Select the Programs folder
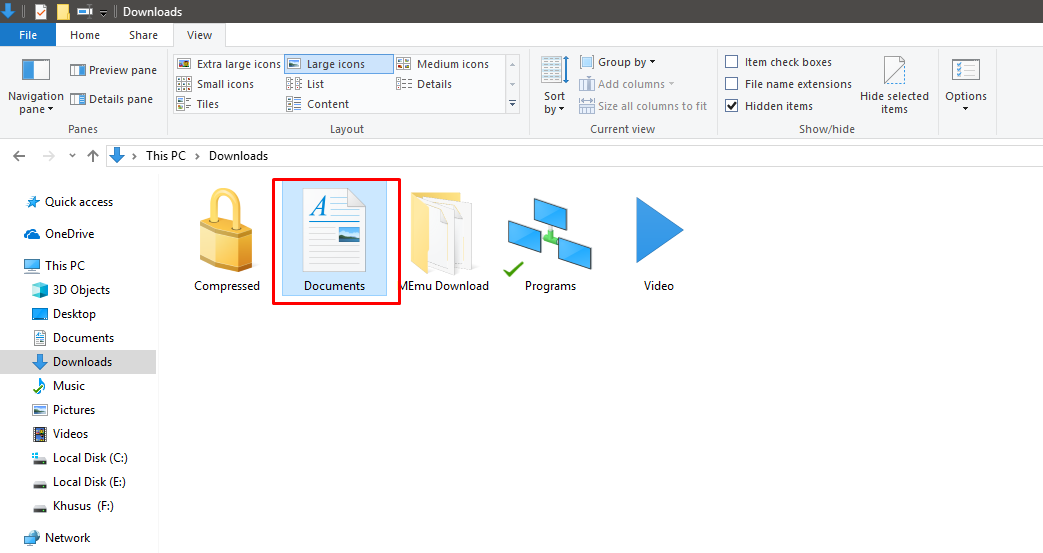This screenshot has height=553, width=1043. 550,244
